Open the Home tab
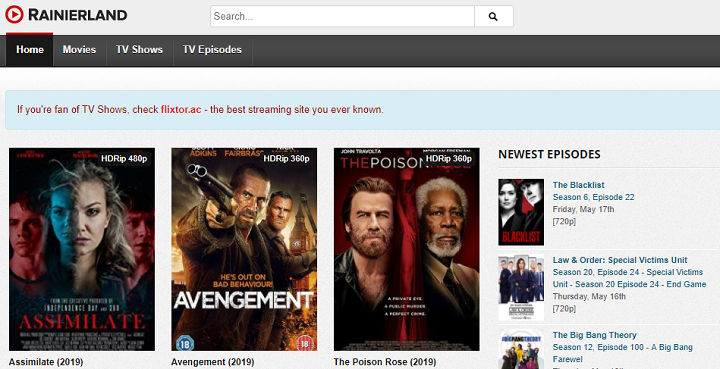The height and width of the screenshot is (369, 720). [x=30, y=50]
